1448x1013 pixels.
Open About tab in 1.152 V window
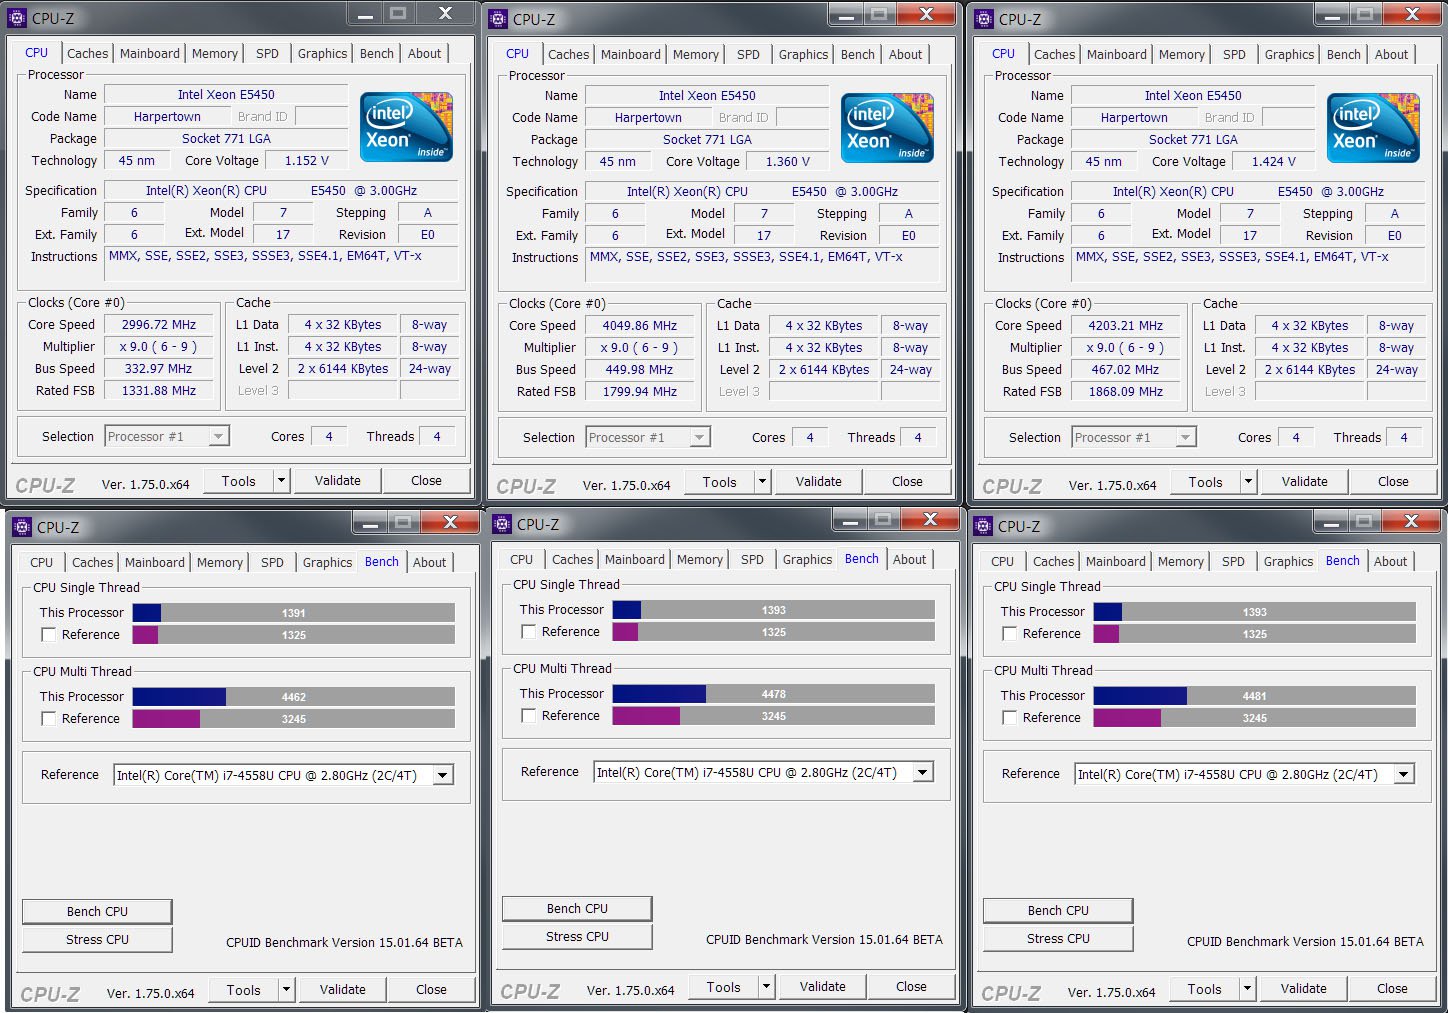[x=425, y=54]
